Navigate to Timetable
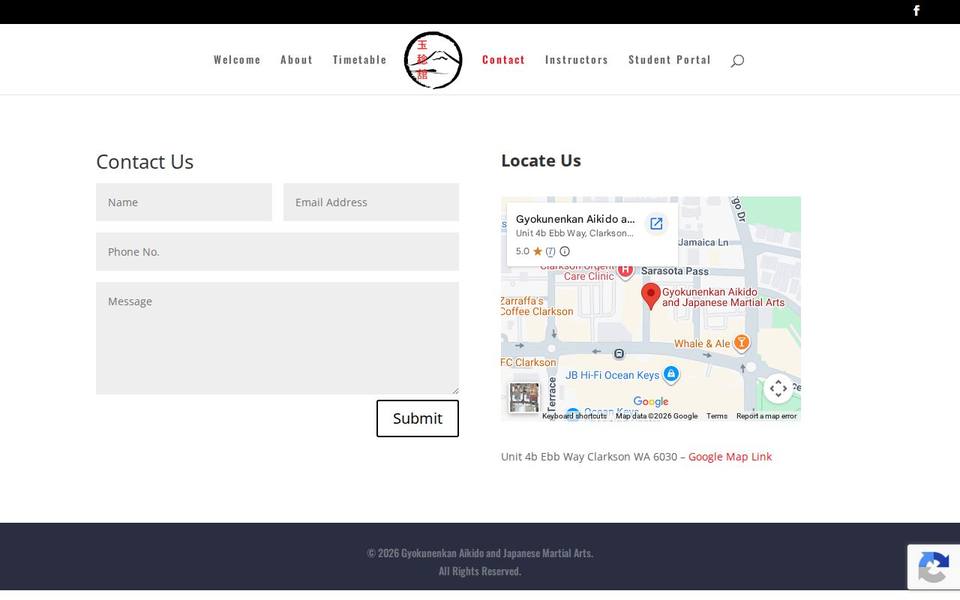 point(359,60)
